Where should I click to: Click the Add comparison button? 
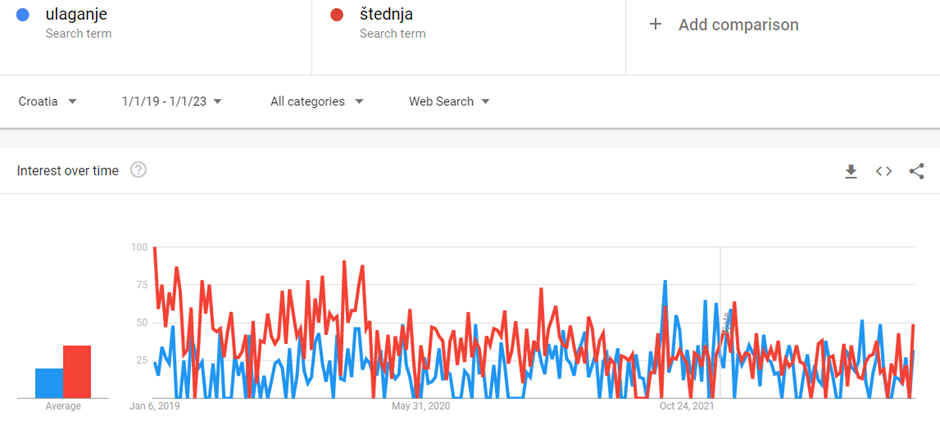tap(724, 25)
